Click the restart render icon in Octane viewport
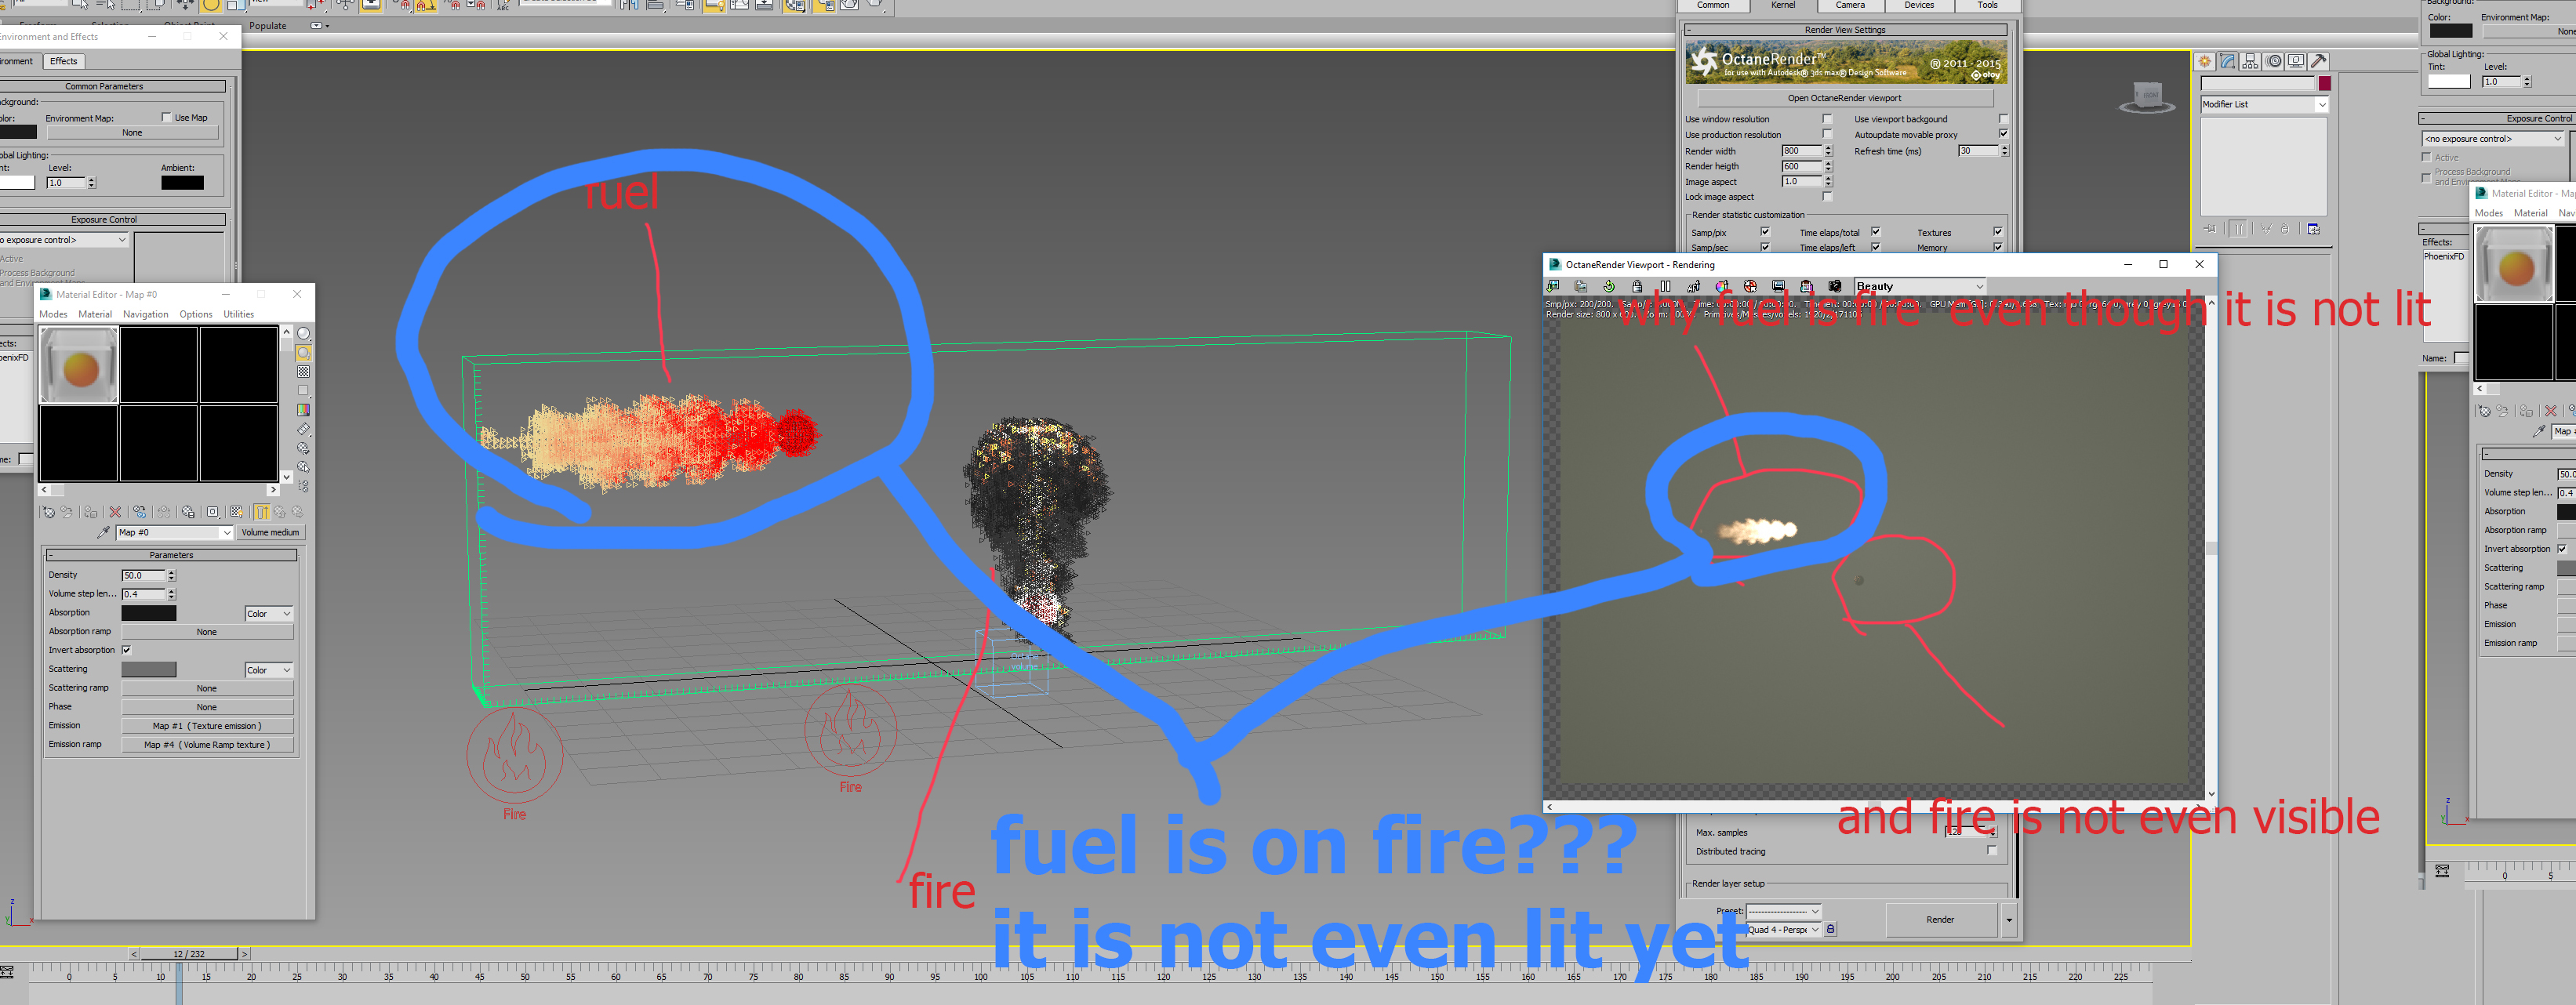 pos(1609,286)
